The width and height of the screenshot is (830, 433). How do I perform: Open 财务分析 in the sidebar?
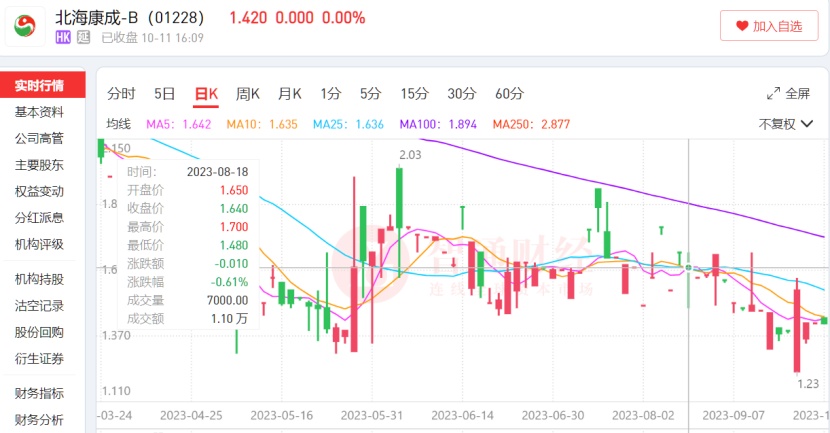tap(39, 420)
